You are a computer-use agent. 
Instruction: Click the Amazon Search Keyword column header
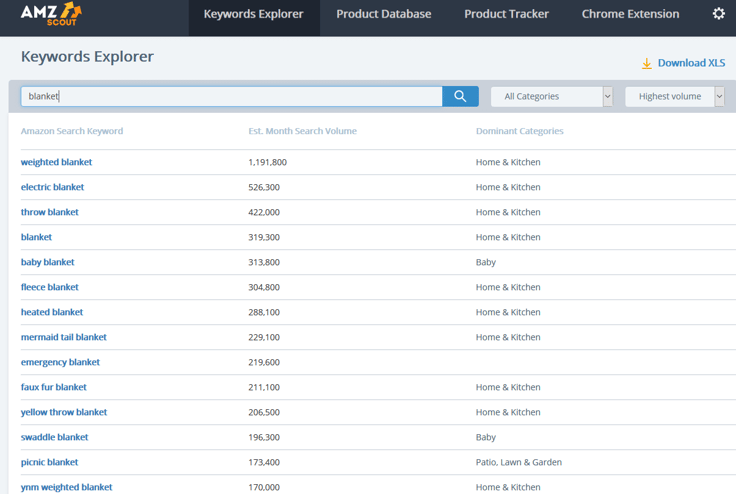tap(72, 131)
